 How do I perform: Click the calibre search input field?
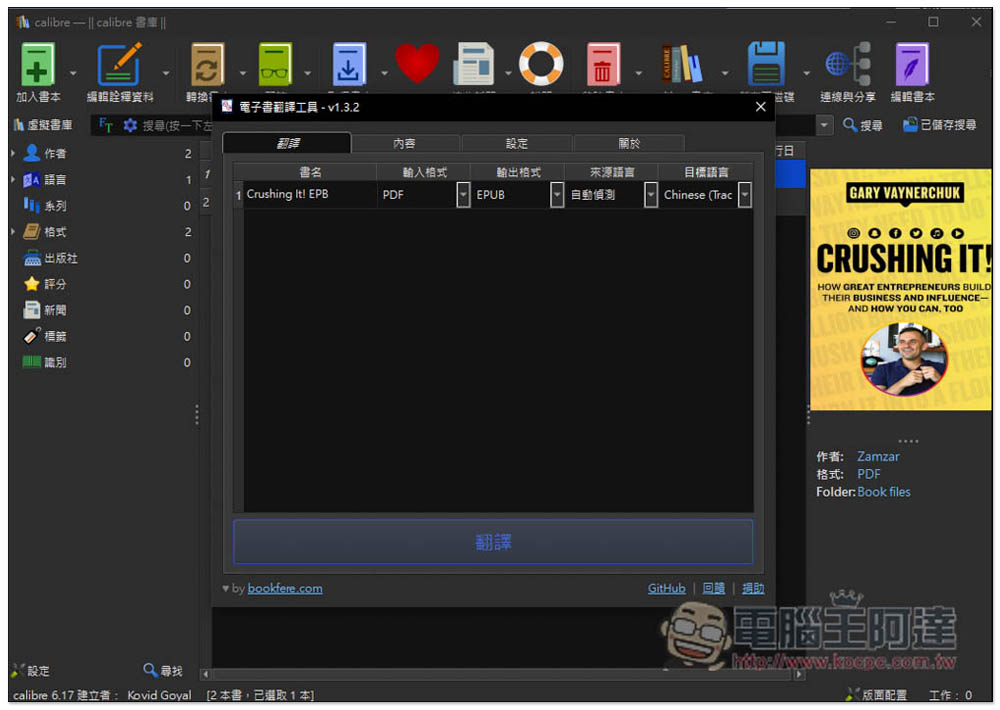[x=177, y=125]
